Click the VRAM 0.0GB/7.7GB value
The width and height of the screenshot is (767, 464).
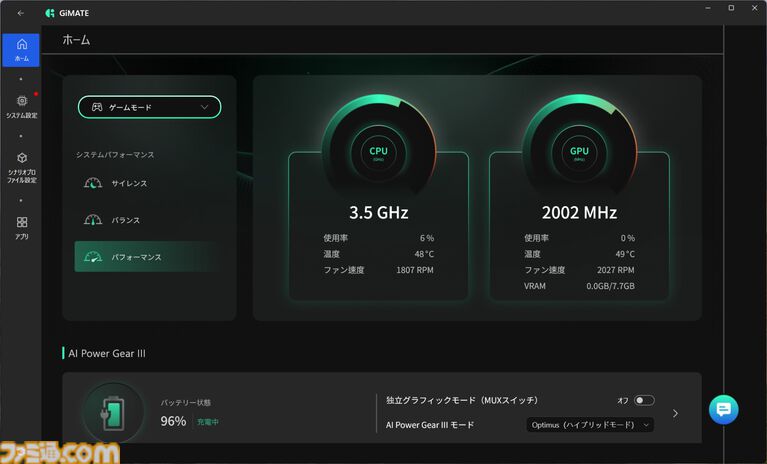(x=610, y=286)
